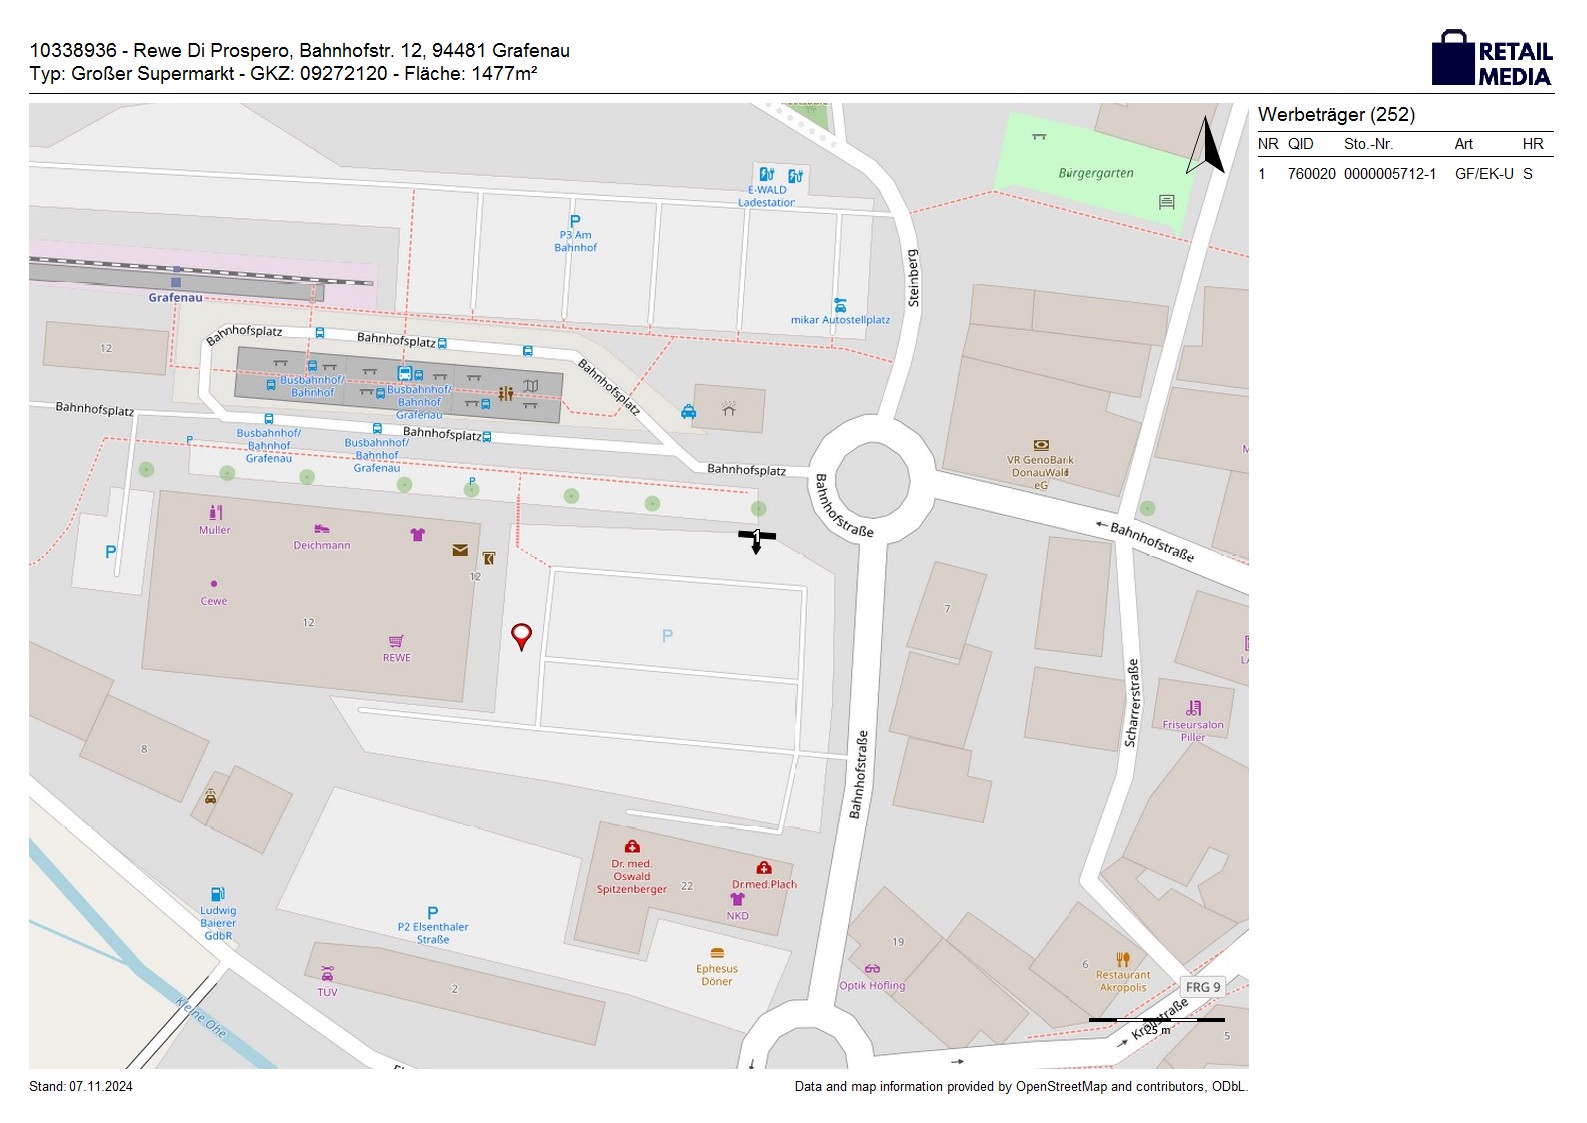
Task: Click the Dr. med. Oswald Spitzenberger icon
Action: click(x=632, y=847)
